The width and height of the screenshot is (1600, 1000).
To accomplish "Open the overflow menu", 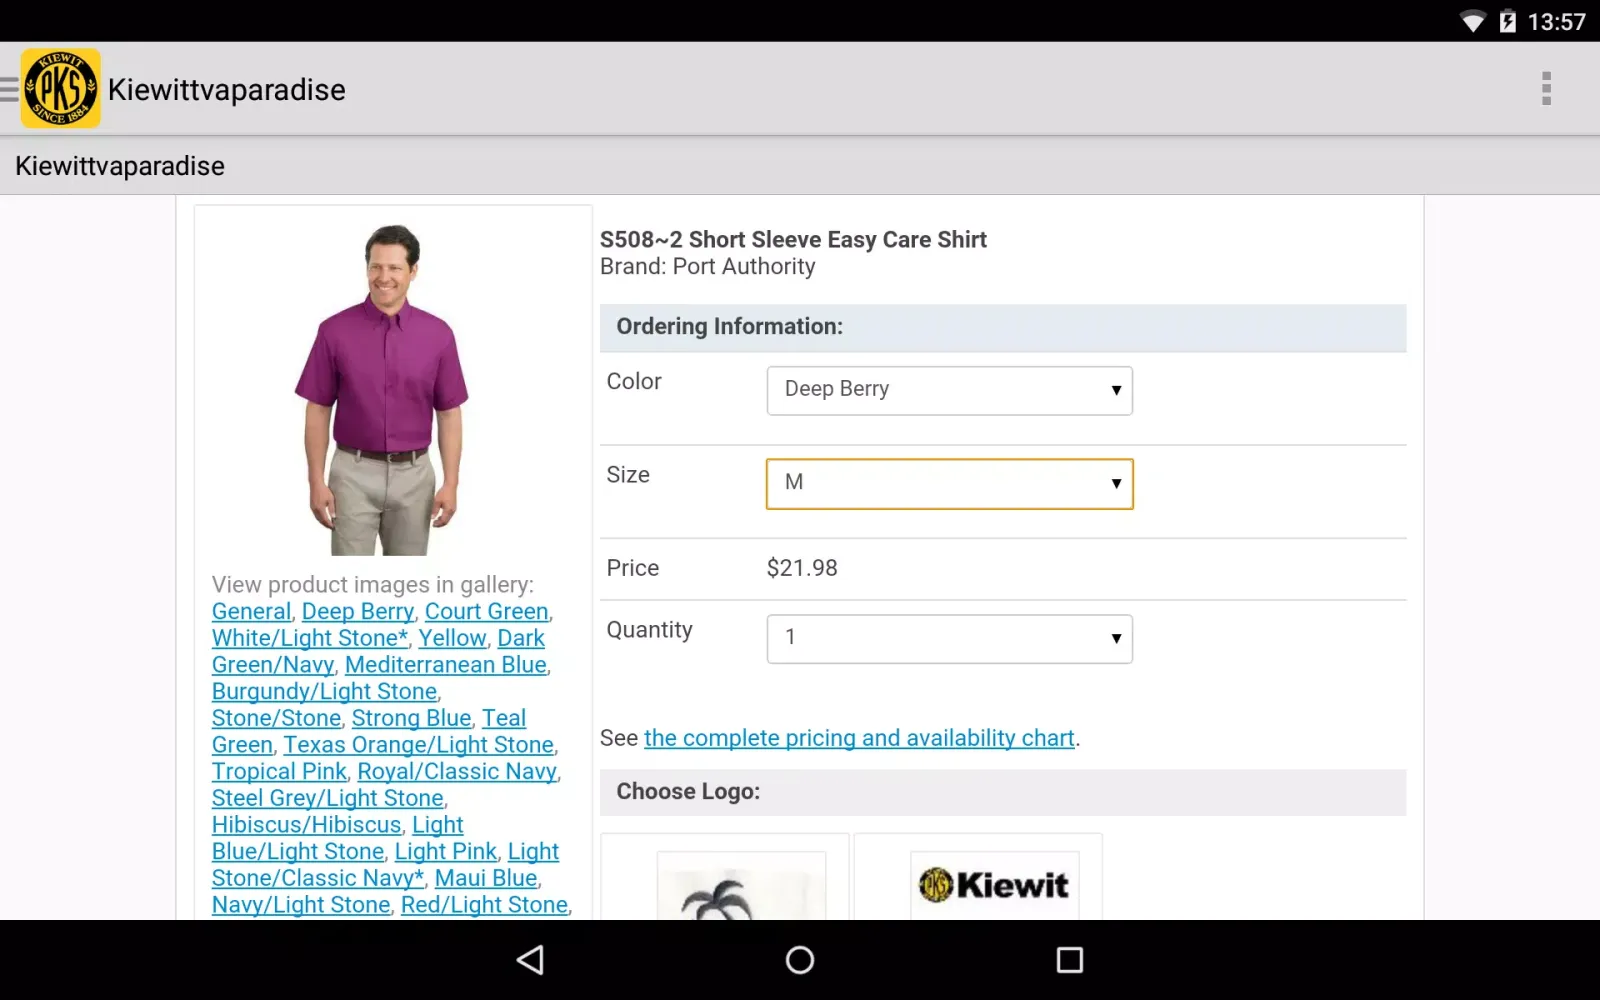I will tap(1546, 89).
